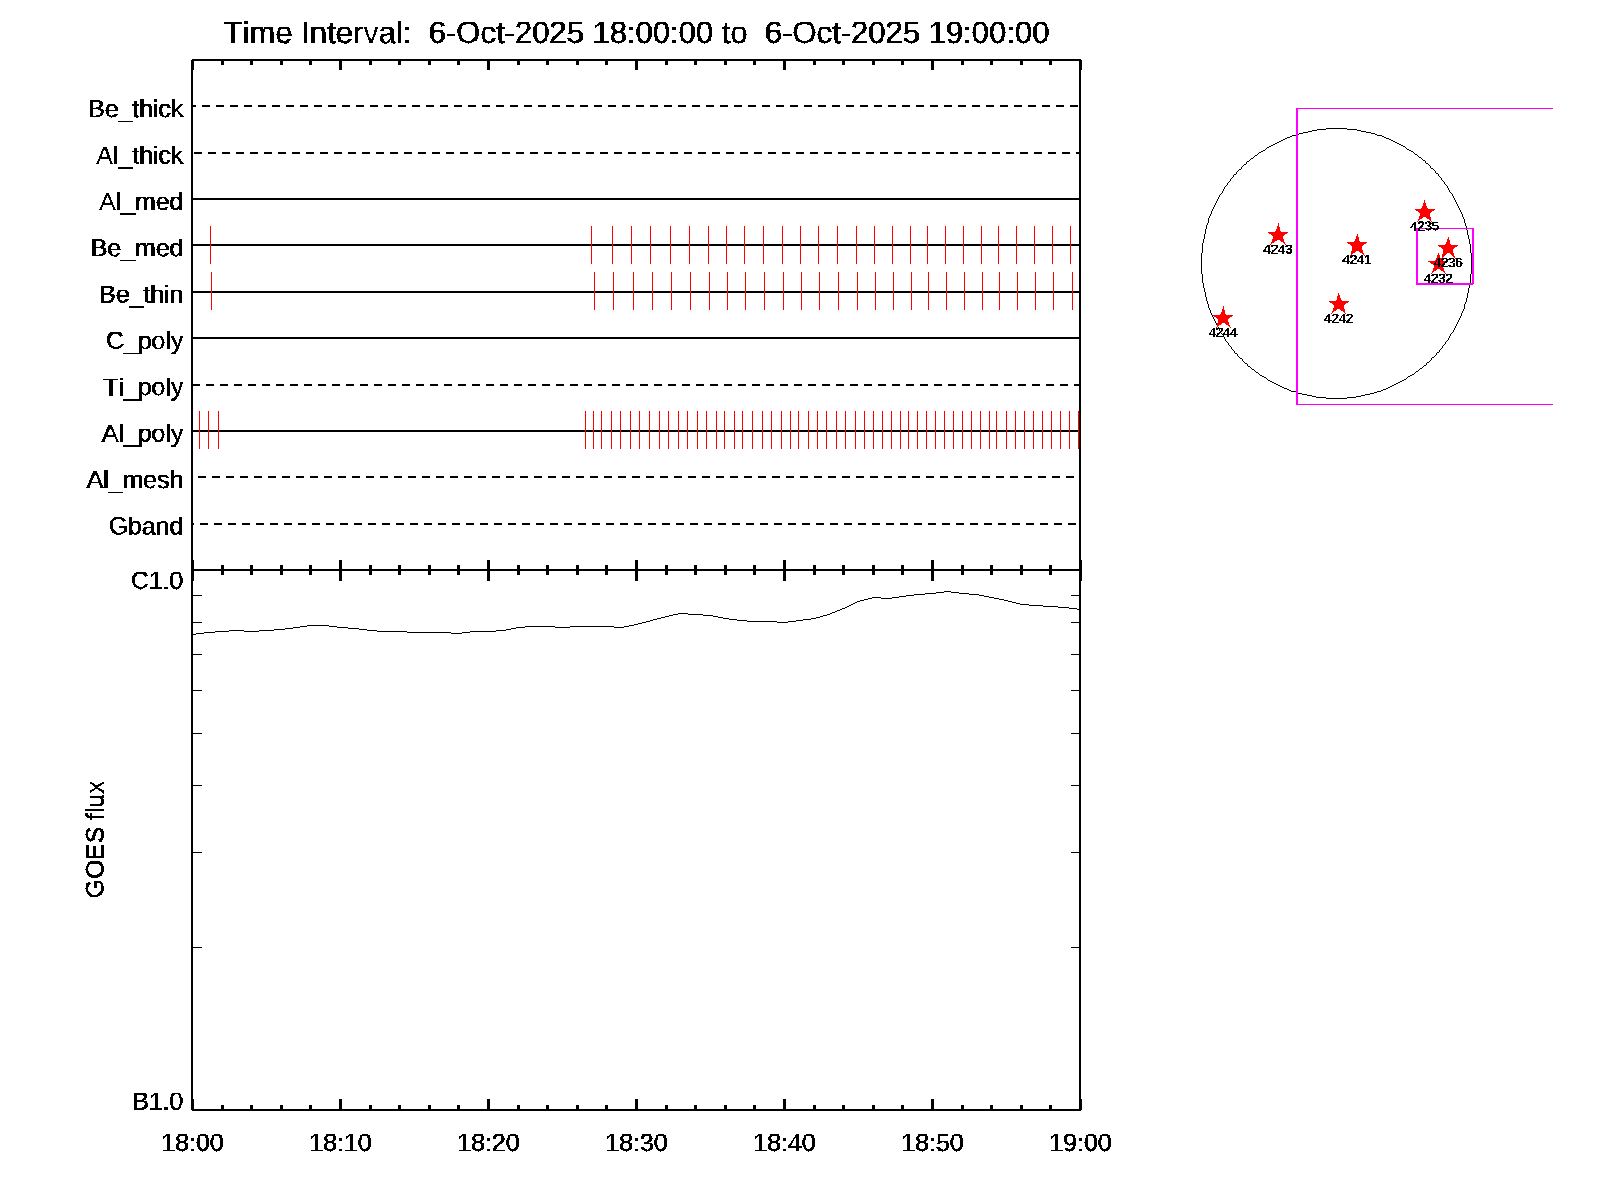Image resolution: width=1600 pixels, height=1200 pixels.
Task: Click the C1.0 flux axis label
Action: point(157,581)
